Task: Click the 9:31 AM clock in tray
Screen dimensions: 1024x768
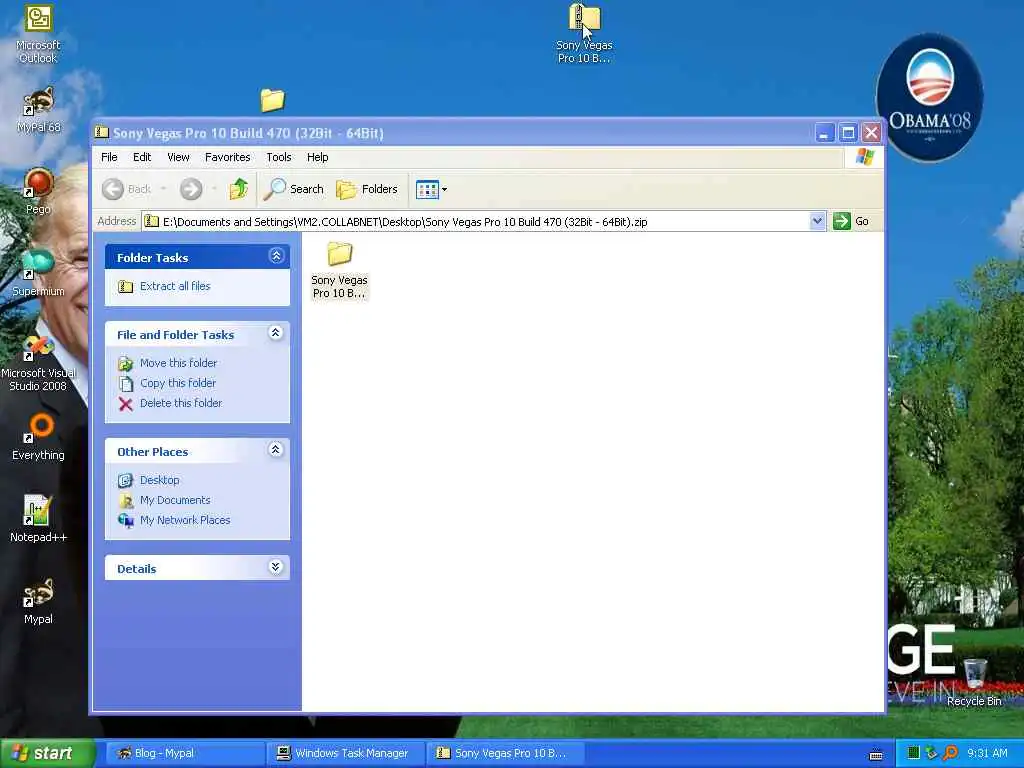Action: pyautogui.click(x=987, y=753)
